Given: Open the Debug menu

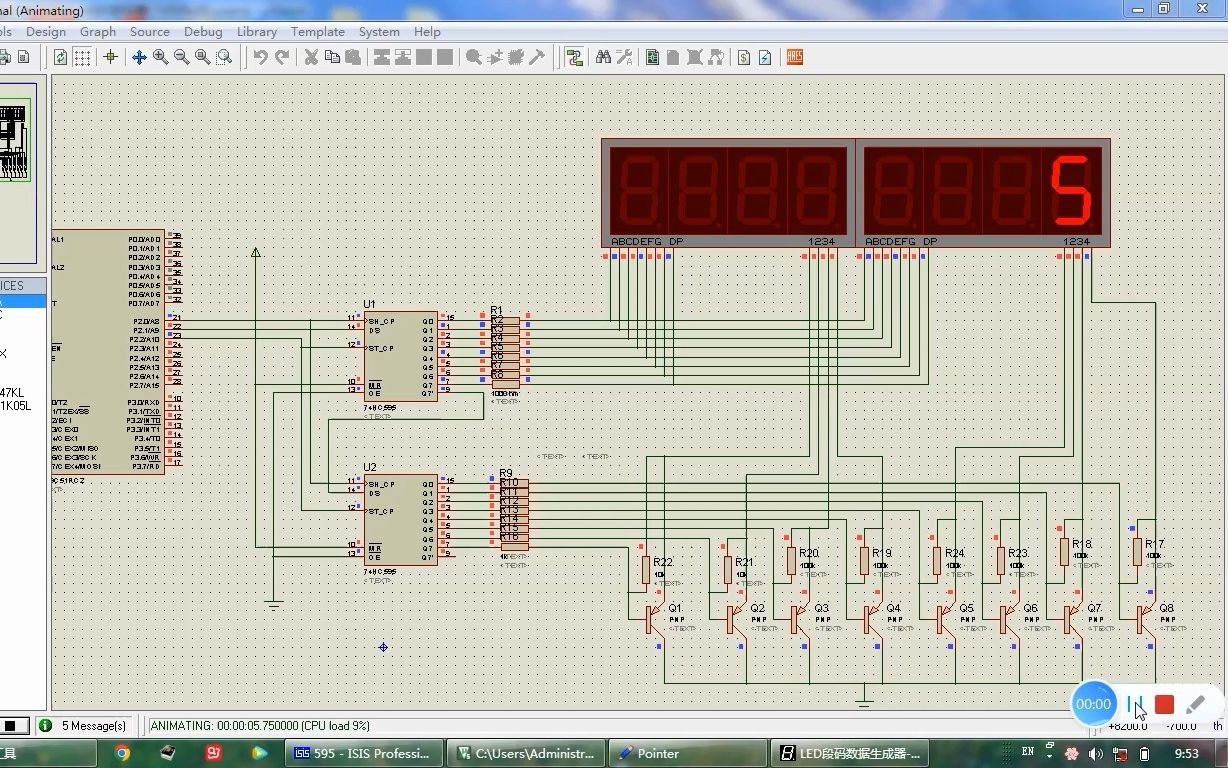Looking at the screenshot, I should point(203,32).
